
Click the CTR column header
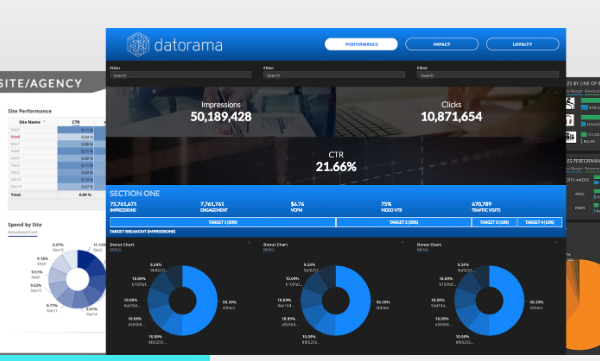pyautogui.click(x=76, y=122)
